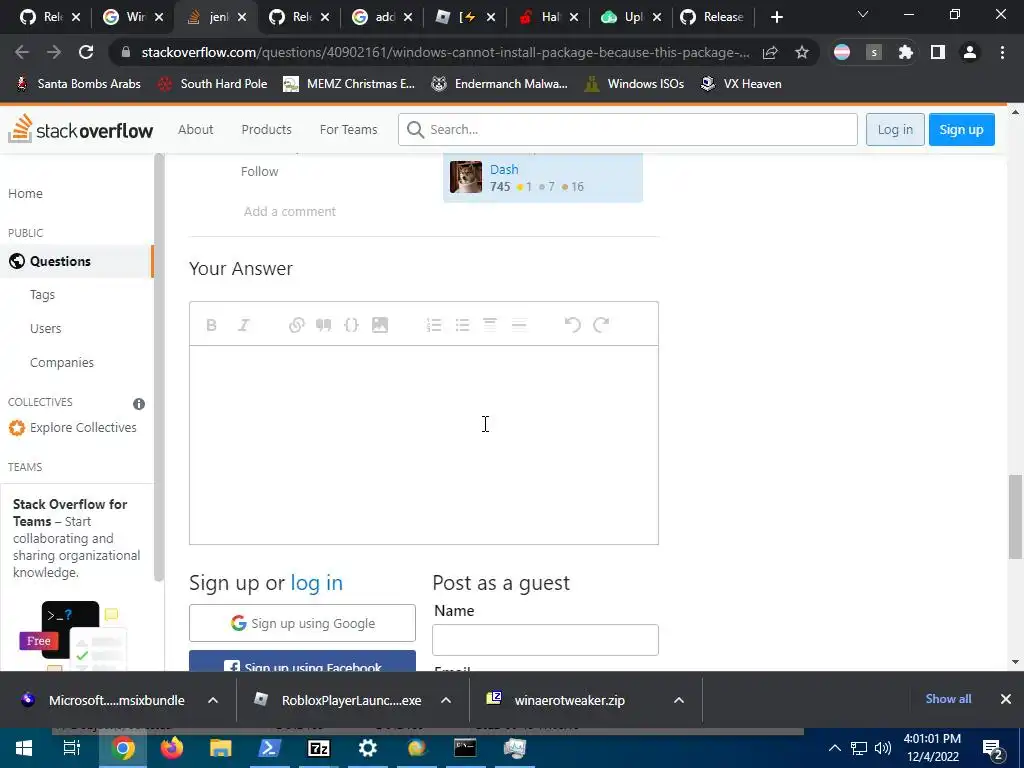Viewport: 1024px width, 768px height.
Task: Insert code sample with braces icon
Action: point(351,325)
